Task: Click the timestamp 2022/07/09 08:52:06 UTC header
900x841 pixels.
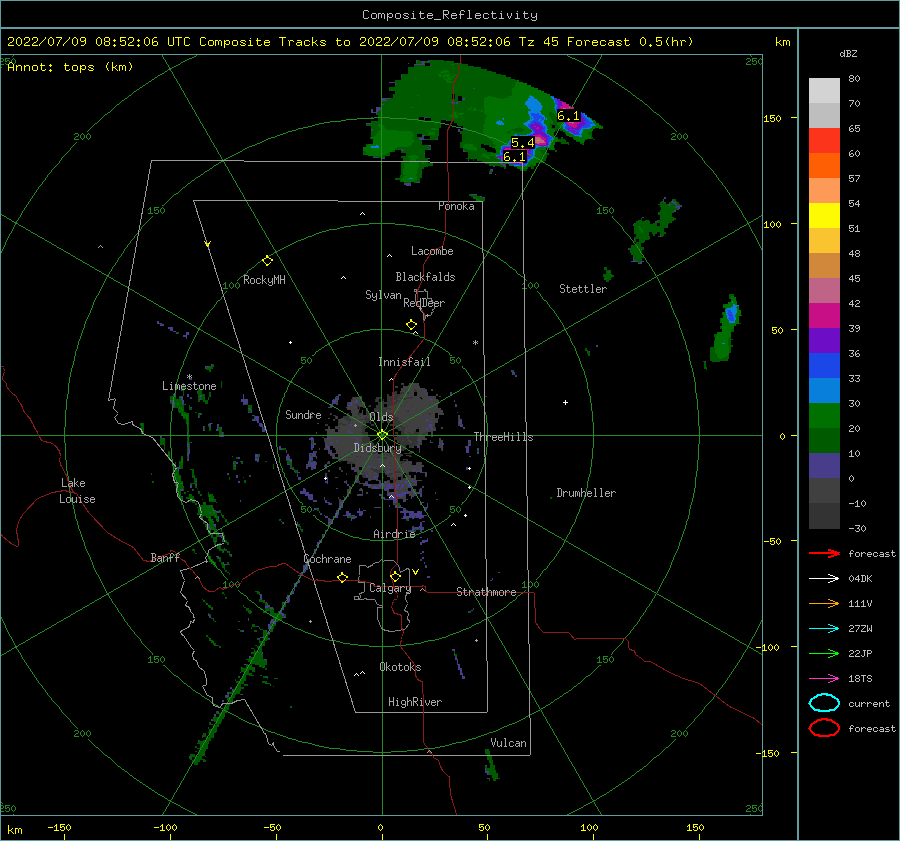Action: pyautogui.click(x=99, y=42)
